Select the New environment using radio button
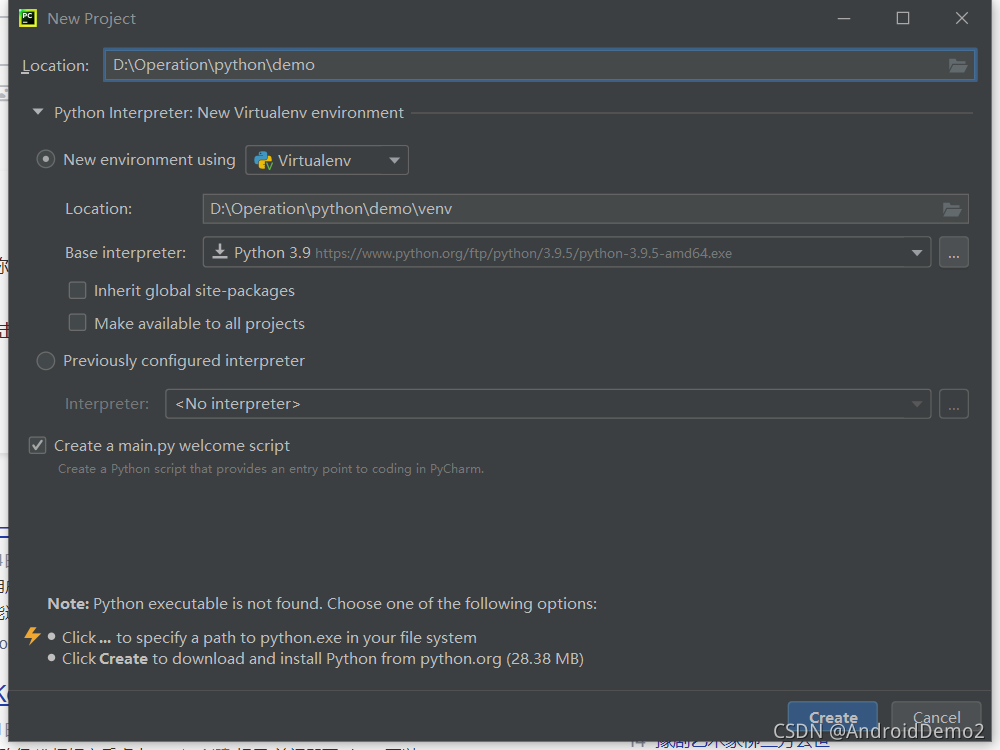The image size is (1000, 750). (45, 159)
